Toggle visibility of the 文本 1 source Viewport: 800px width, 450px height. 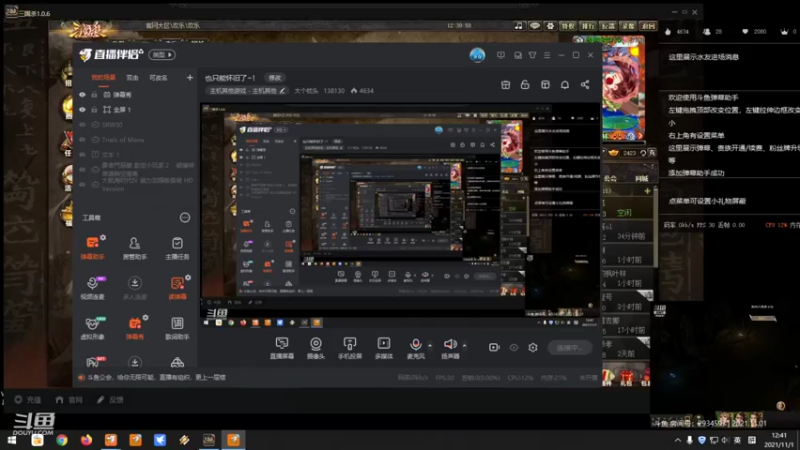[x=82, y=154]
